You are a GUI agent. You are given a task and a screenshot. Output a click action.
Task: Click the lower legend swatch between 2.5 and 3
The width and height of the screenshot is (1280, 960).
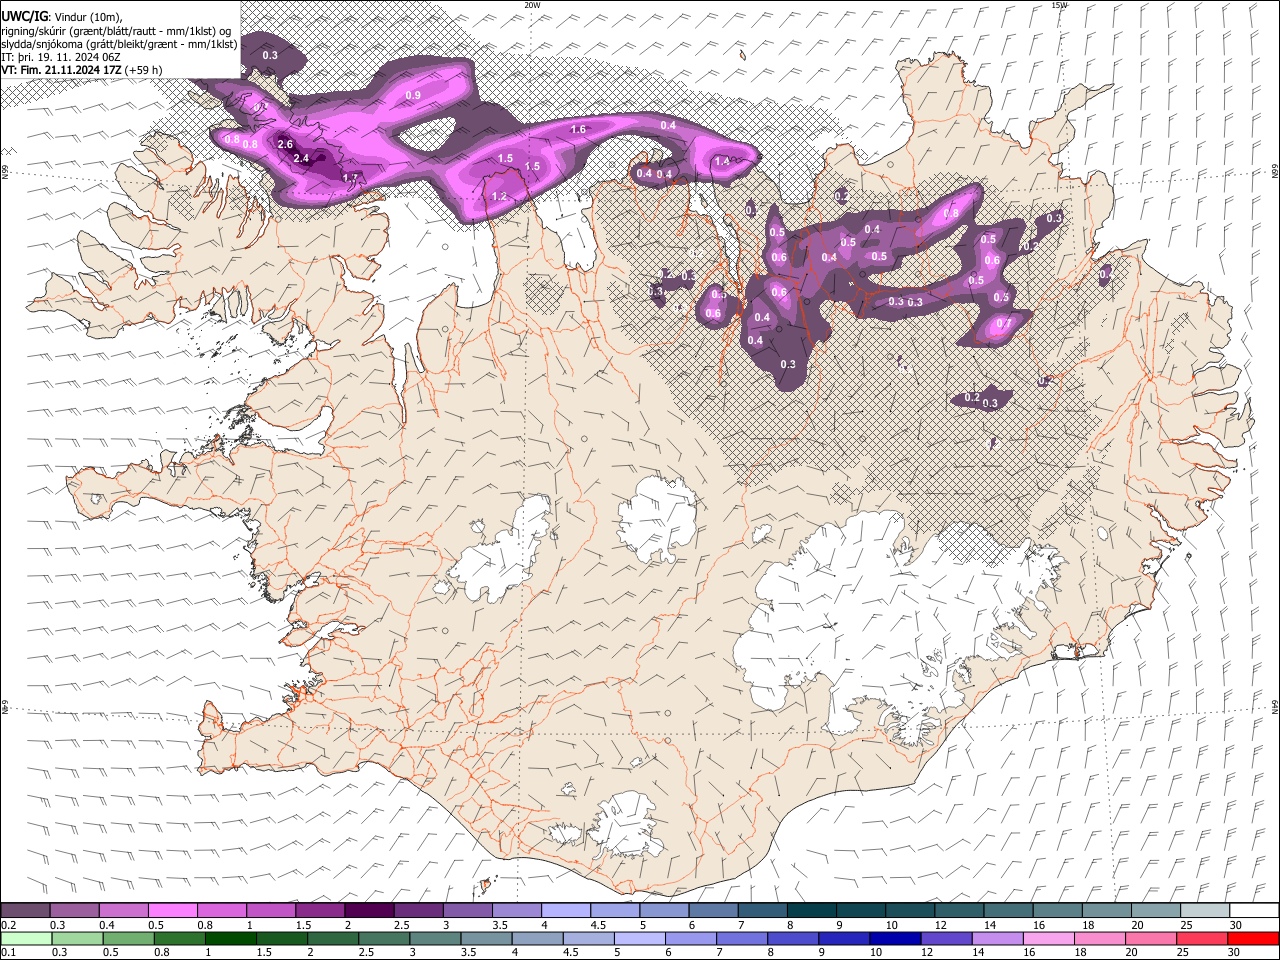click(x=383, y=938)
